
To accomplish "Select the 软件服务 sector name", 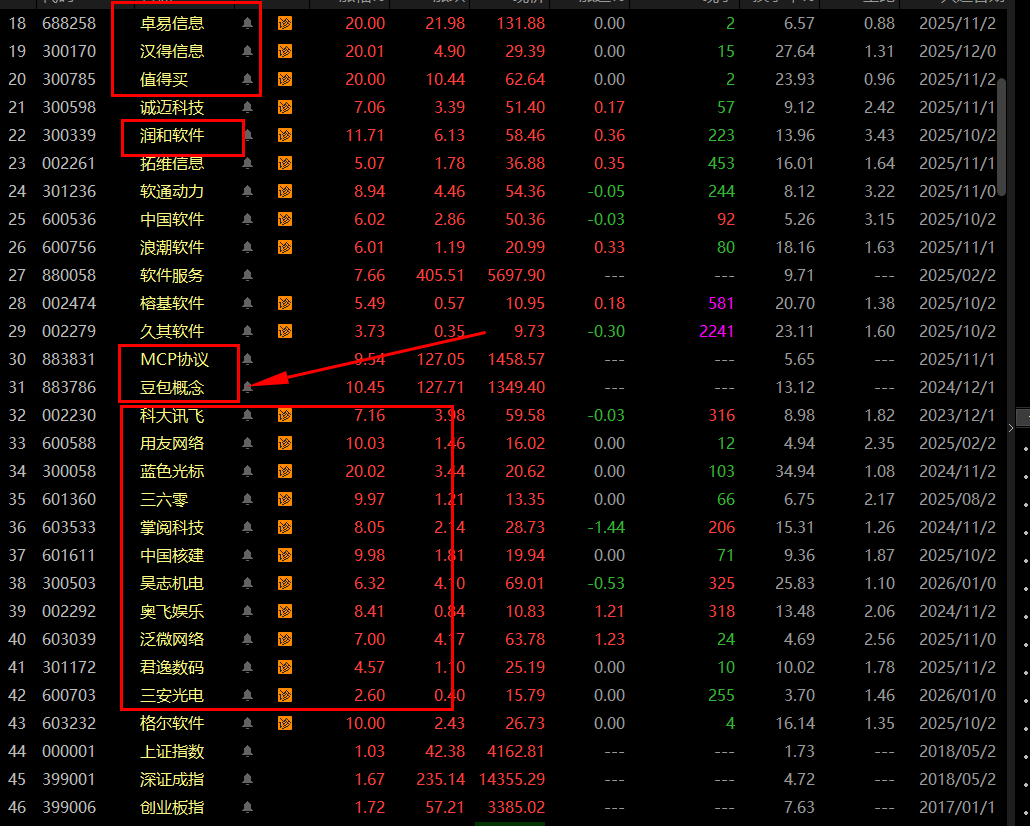I will pos(172,275).
